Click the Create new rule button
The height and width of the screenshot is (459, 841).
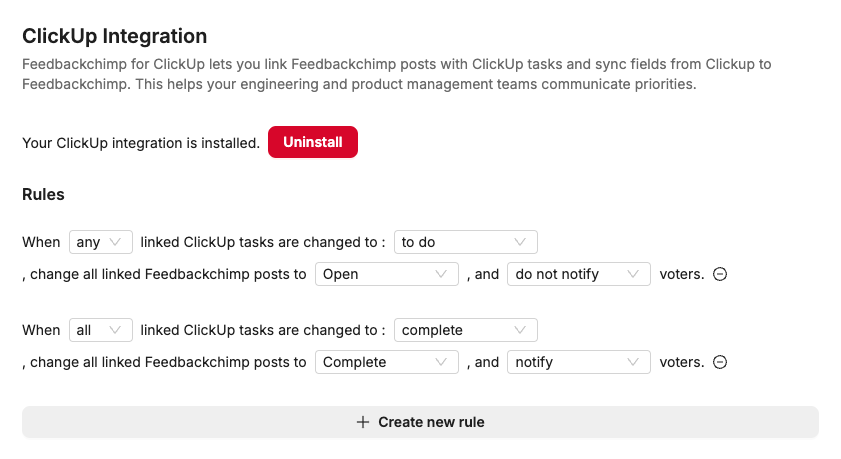point(420,422)
